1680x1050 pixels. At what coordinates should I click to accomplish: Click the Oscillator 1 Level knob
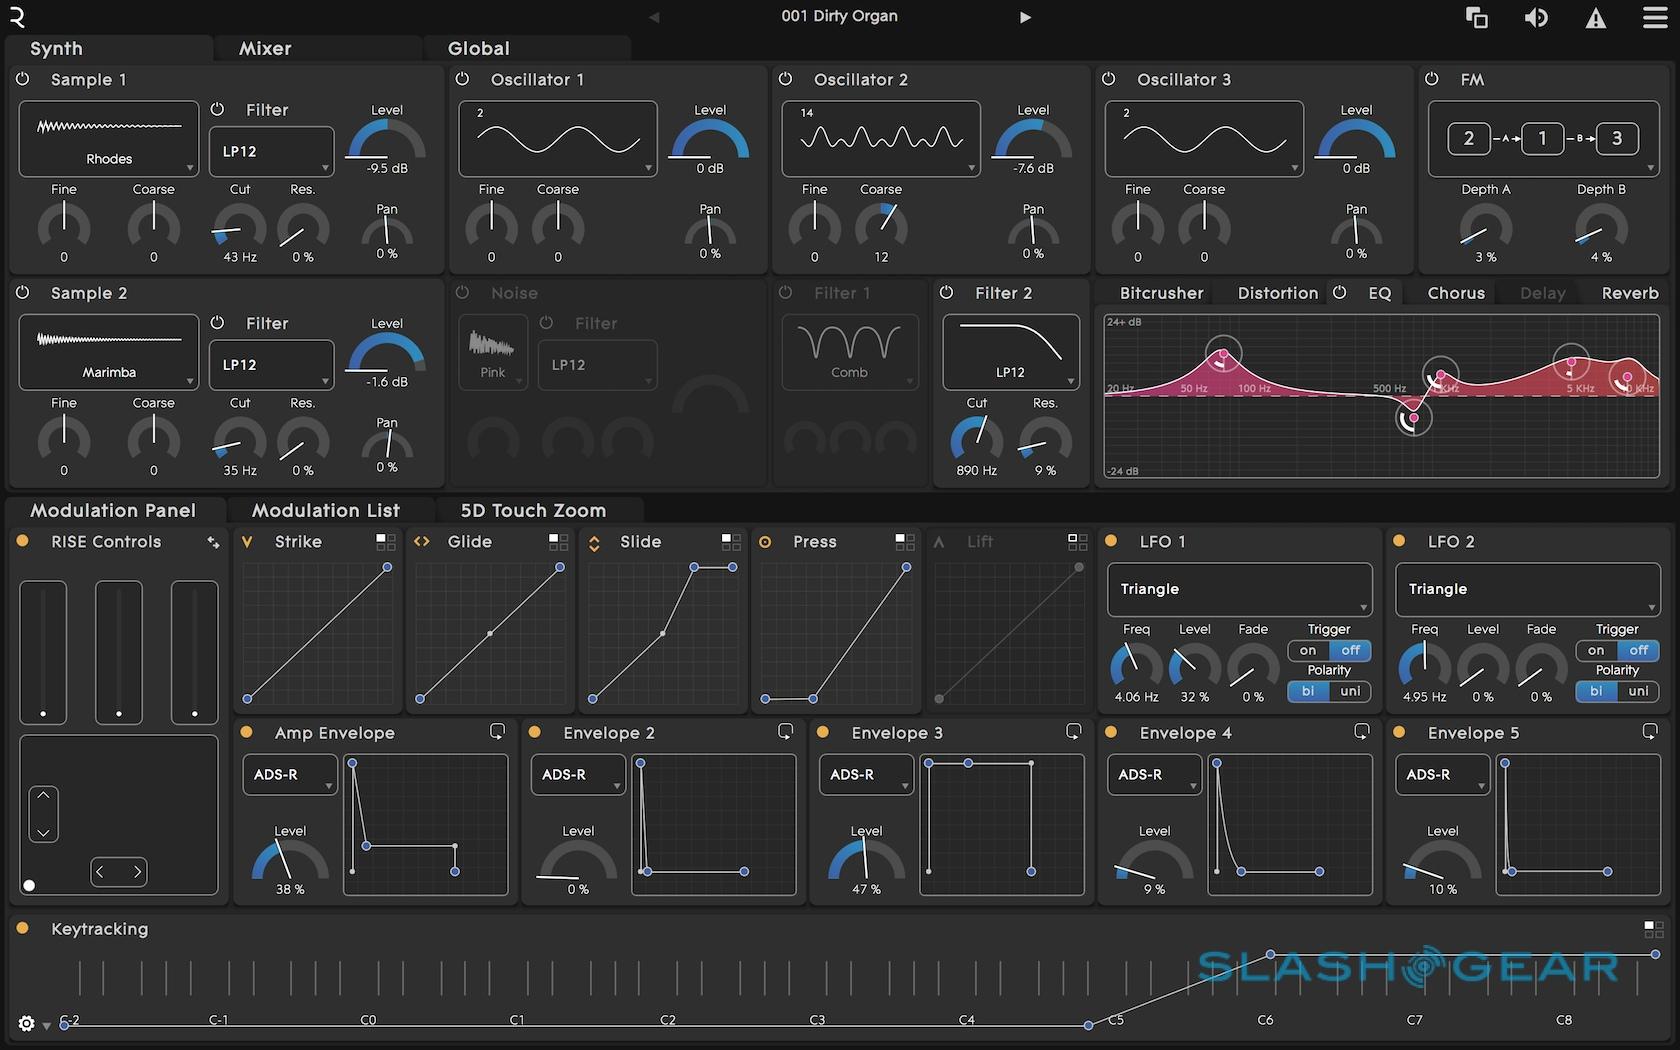pyautogui.click(x=709, y=141)
